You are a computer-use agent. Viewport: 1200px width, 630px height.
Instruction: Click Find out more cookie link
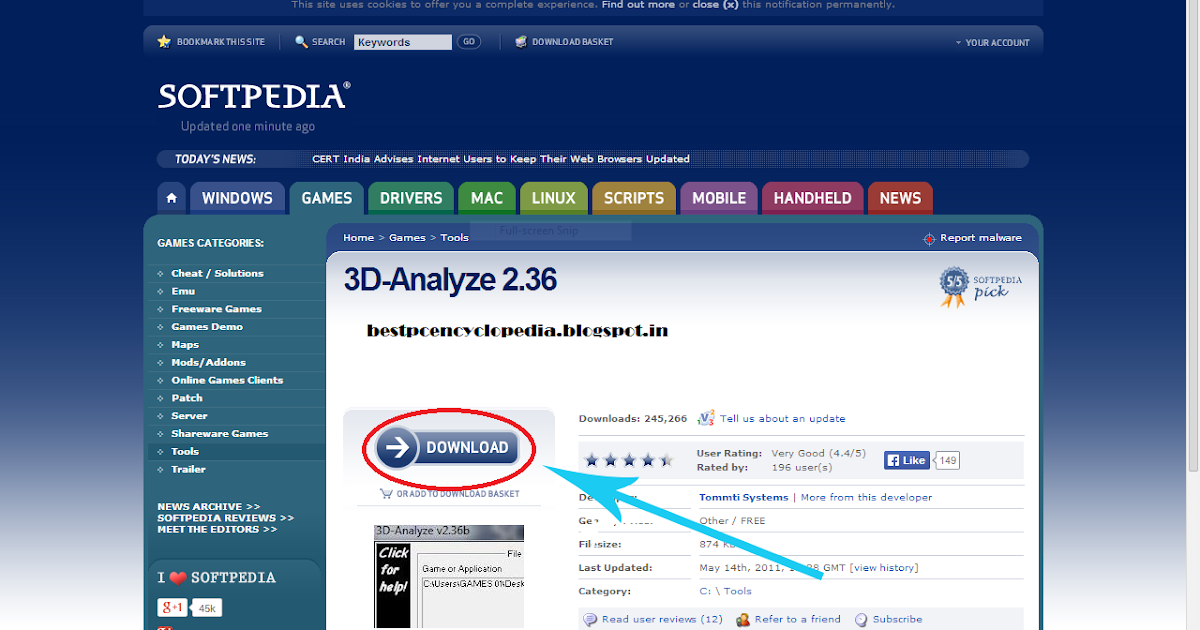coord(638,5)
